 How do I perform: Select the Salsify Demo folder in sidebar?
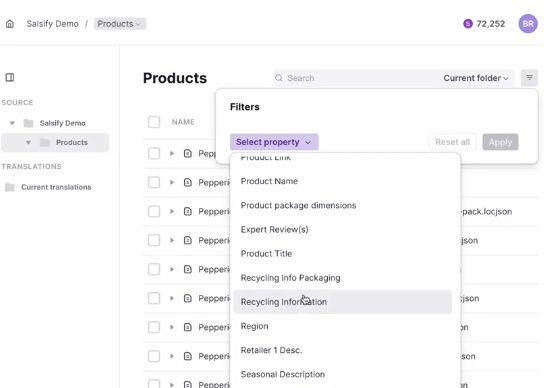pyautogui.click(x=62, y=123)
